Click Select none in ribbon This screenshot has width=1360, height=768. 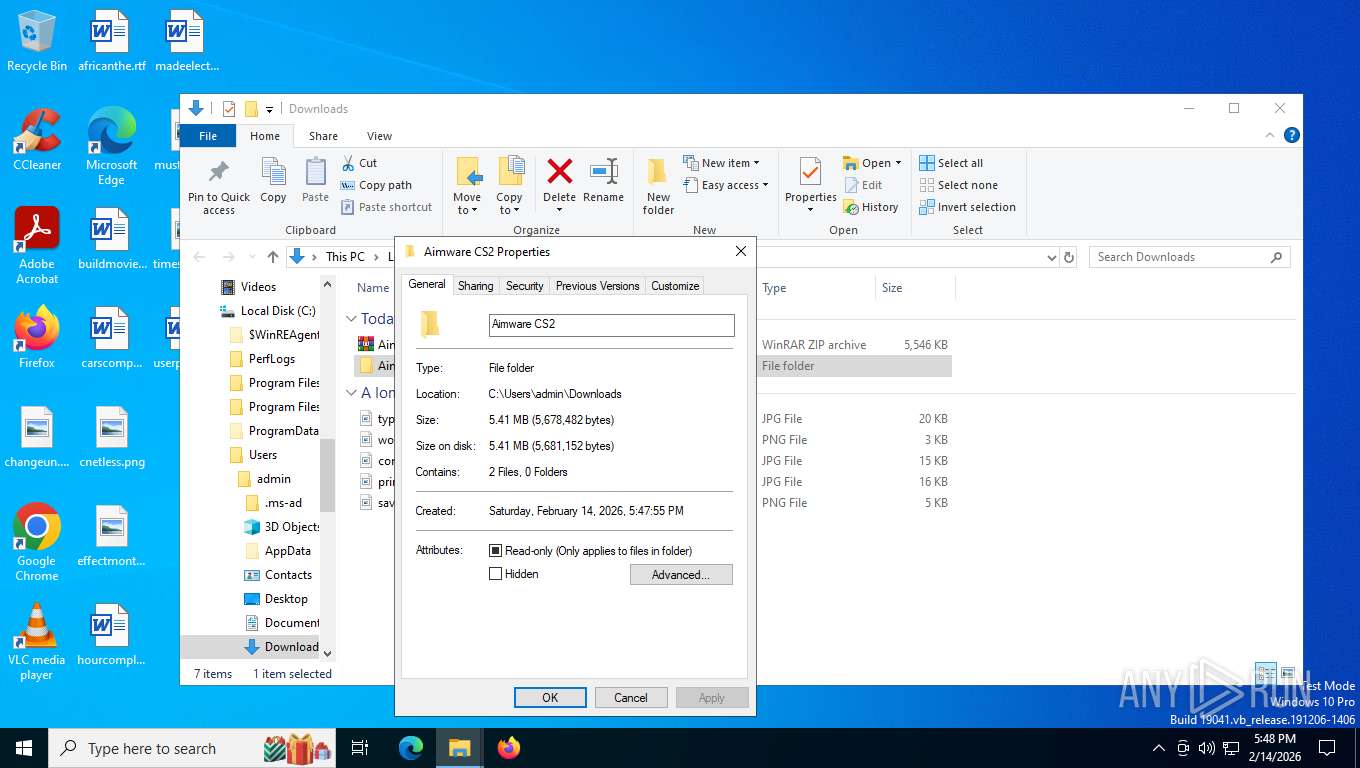point(958,185)
